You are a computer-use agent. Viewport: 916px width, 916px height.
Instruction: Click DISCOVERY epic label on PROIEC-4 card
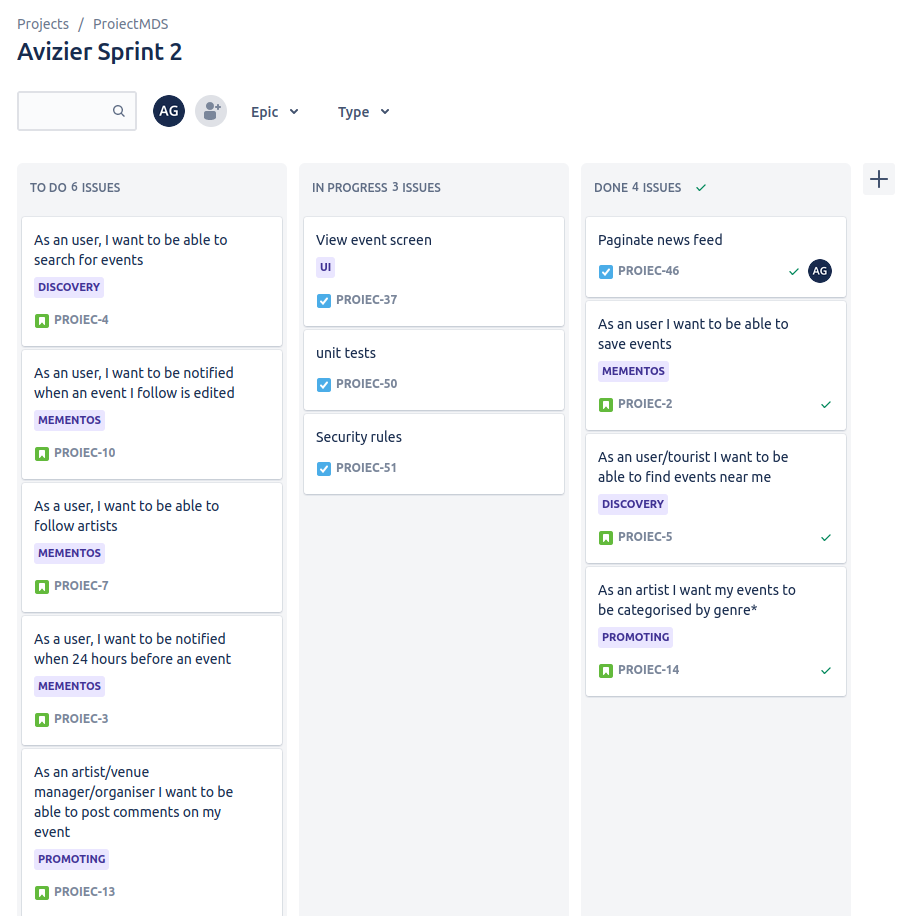[69, 287]
